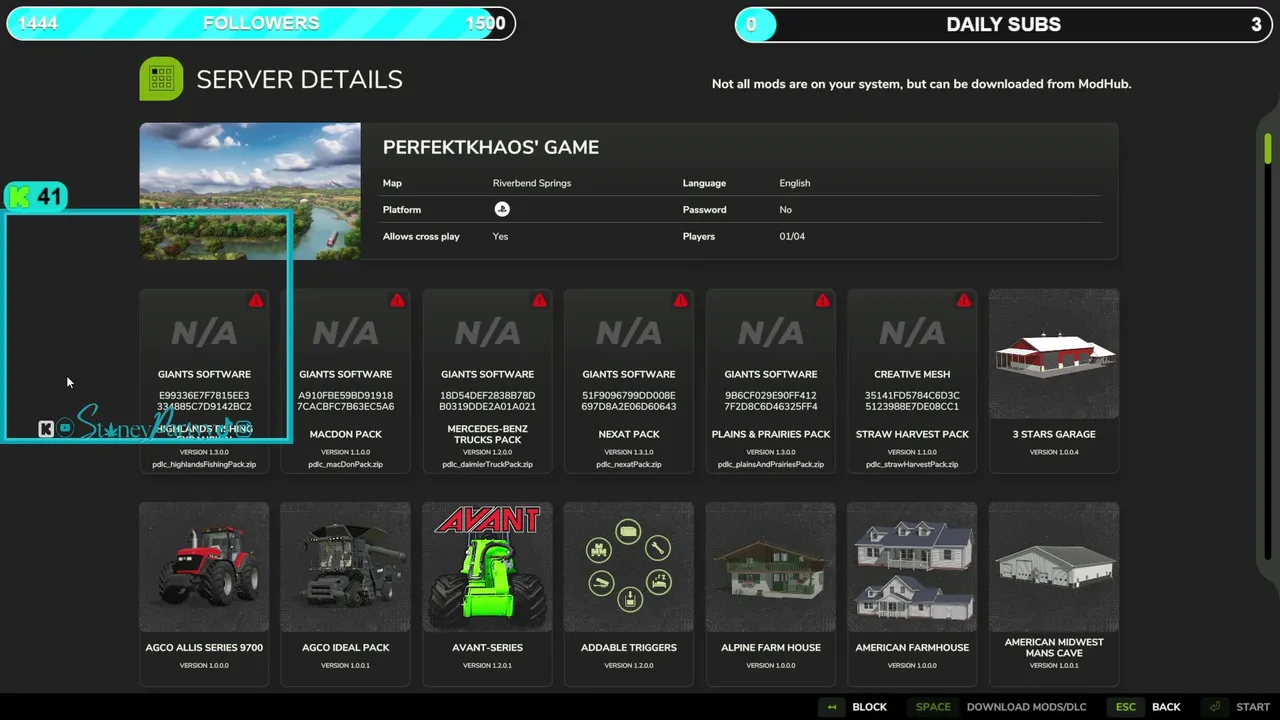
Task: Select the Plains & Prairies Pack title
Action: [x=771, y=434]
